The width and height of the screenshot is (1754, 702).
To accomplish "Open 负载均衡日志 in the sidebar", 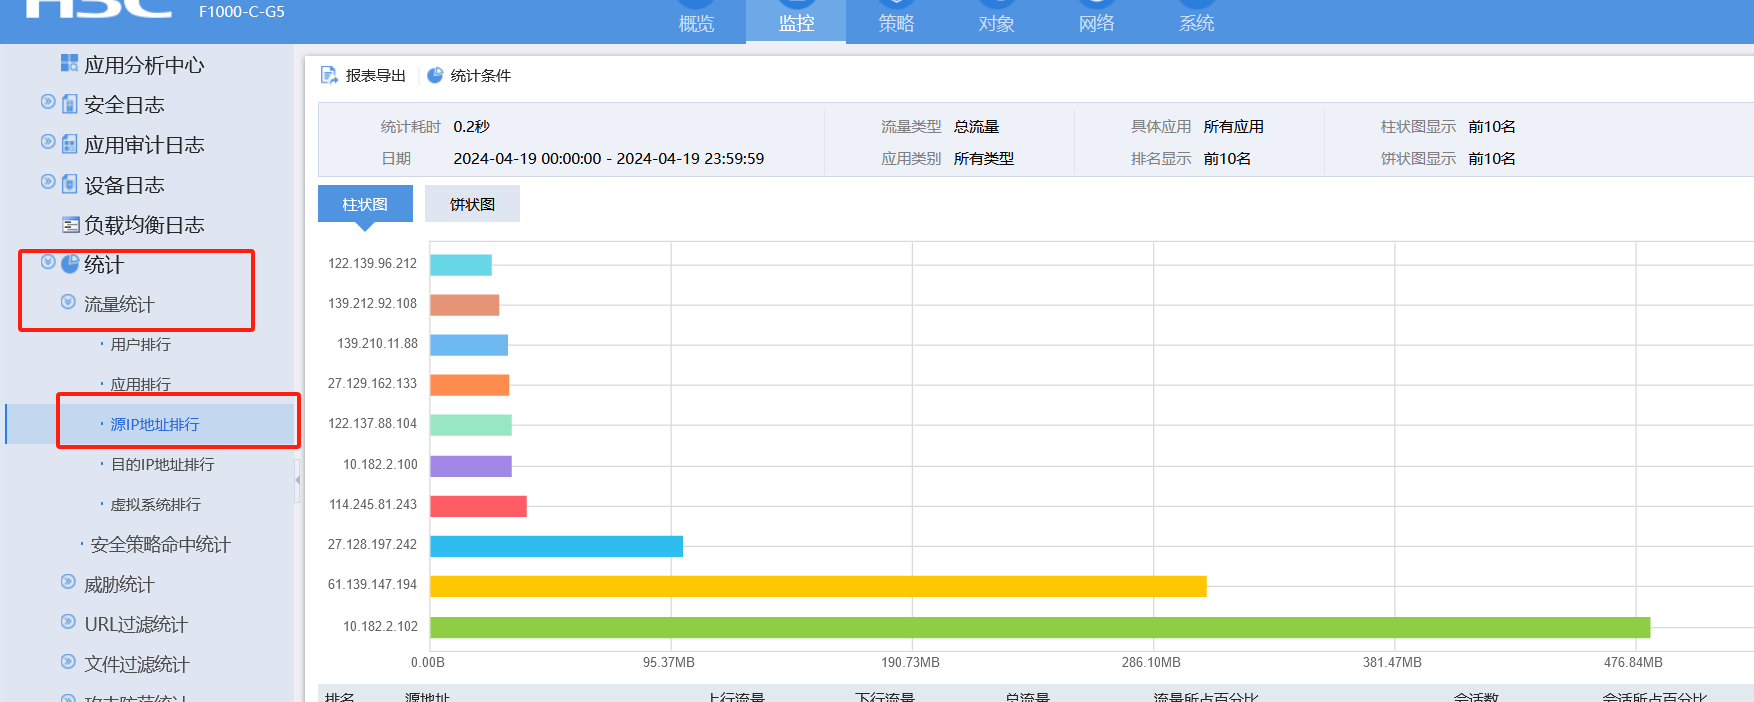I will [x=144, y=225].
